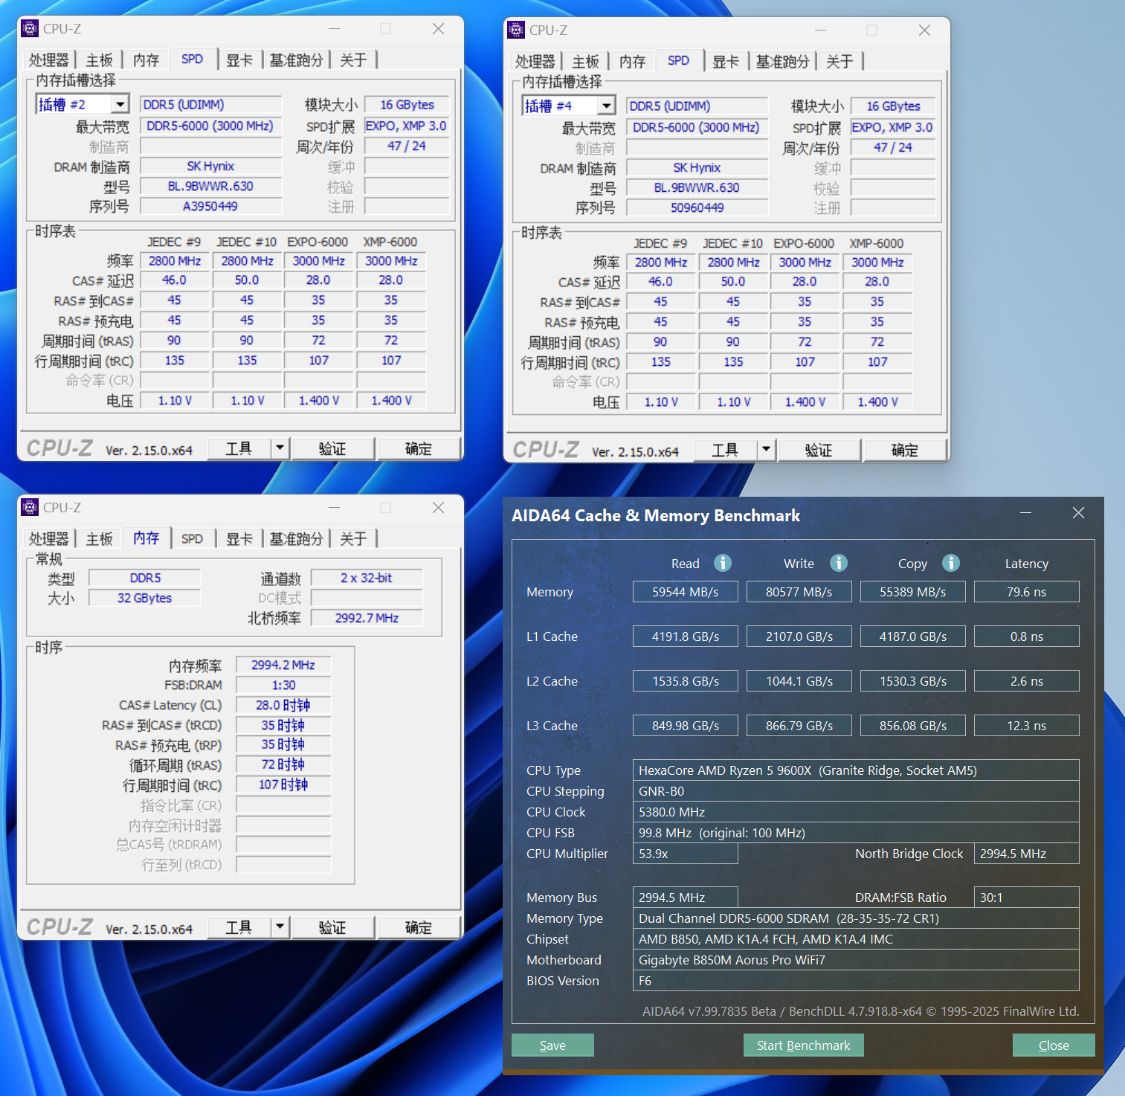
Task: Click serial number 50960449 field
Action: pos(697,208)
